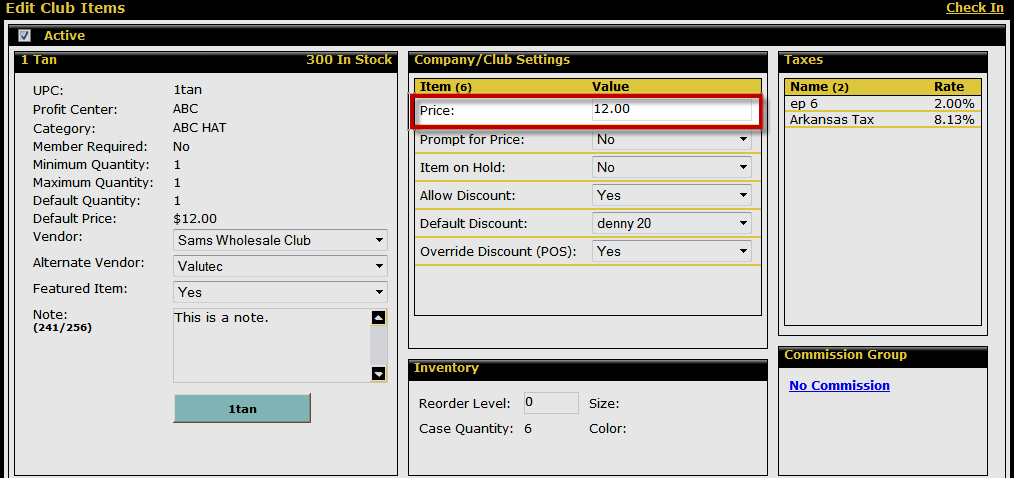
Task: Open the Item on Hold dropdown
Action: point(672,168)
